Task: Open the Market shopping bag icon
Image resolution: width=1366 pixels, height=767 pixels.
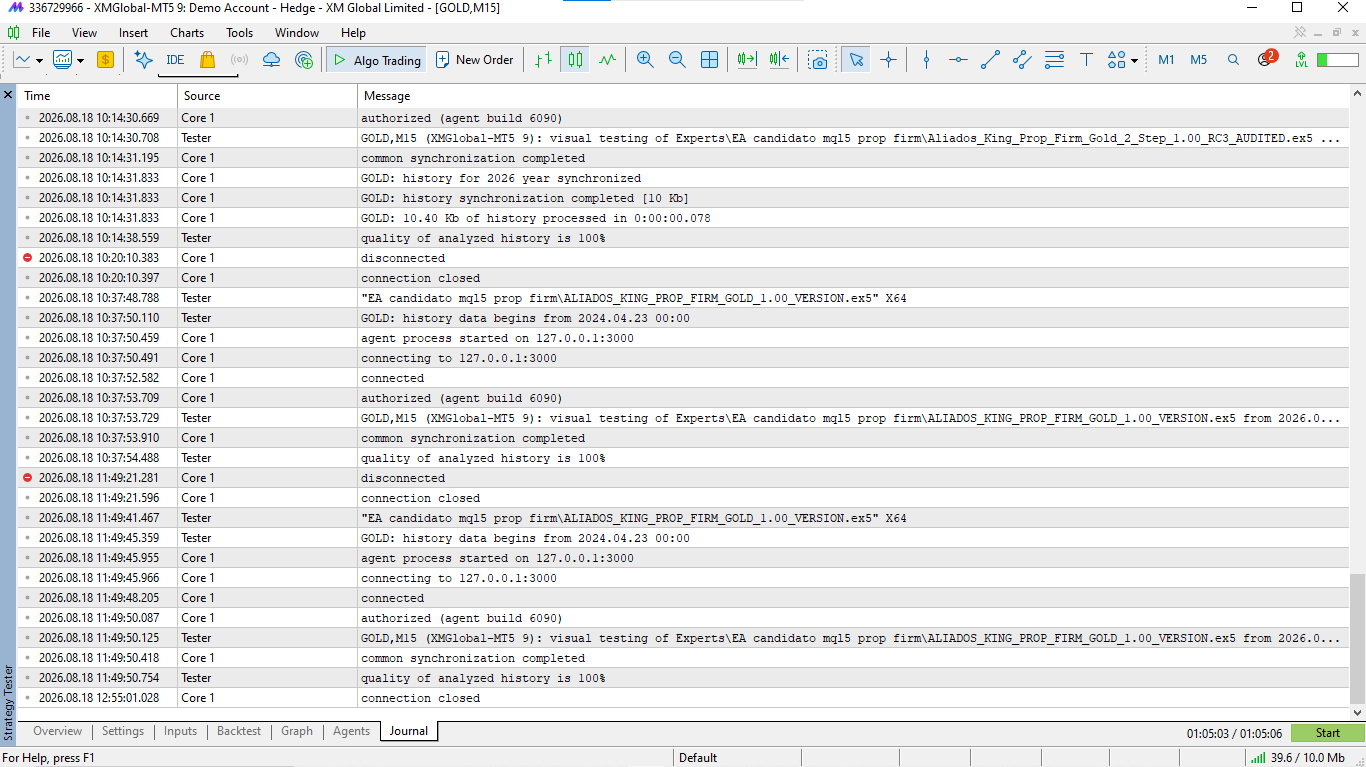Action: click(207, 60)
